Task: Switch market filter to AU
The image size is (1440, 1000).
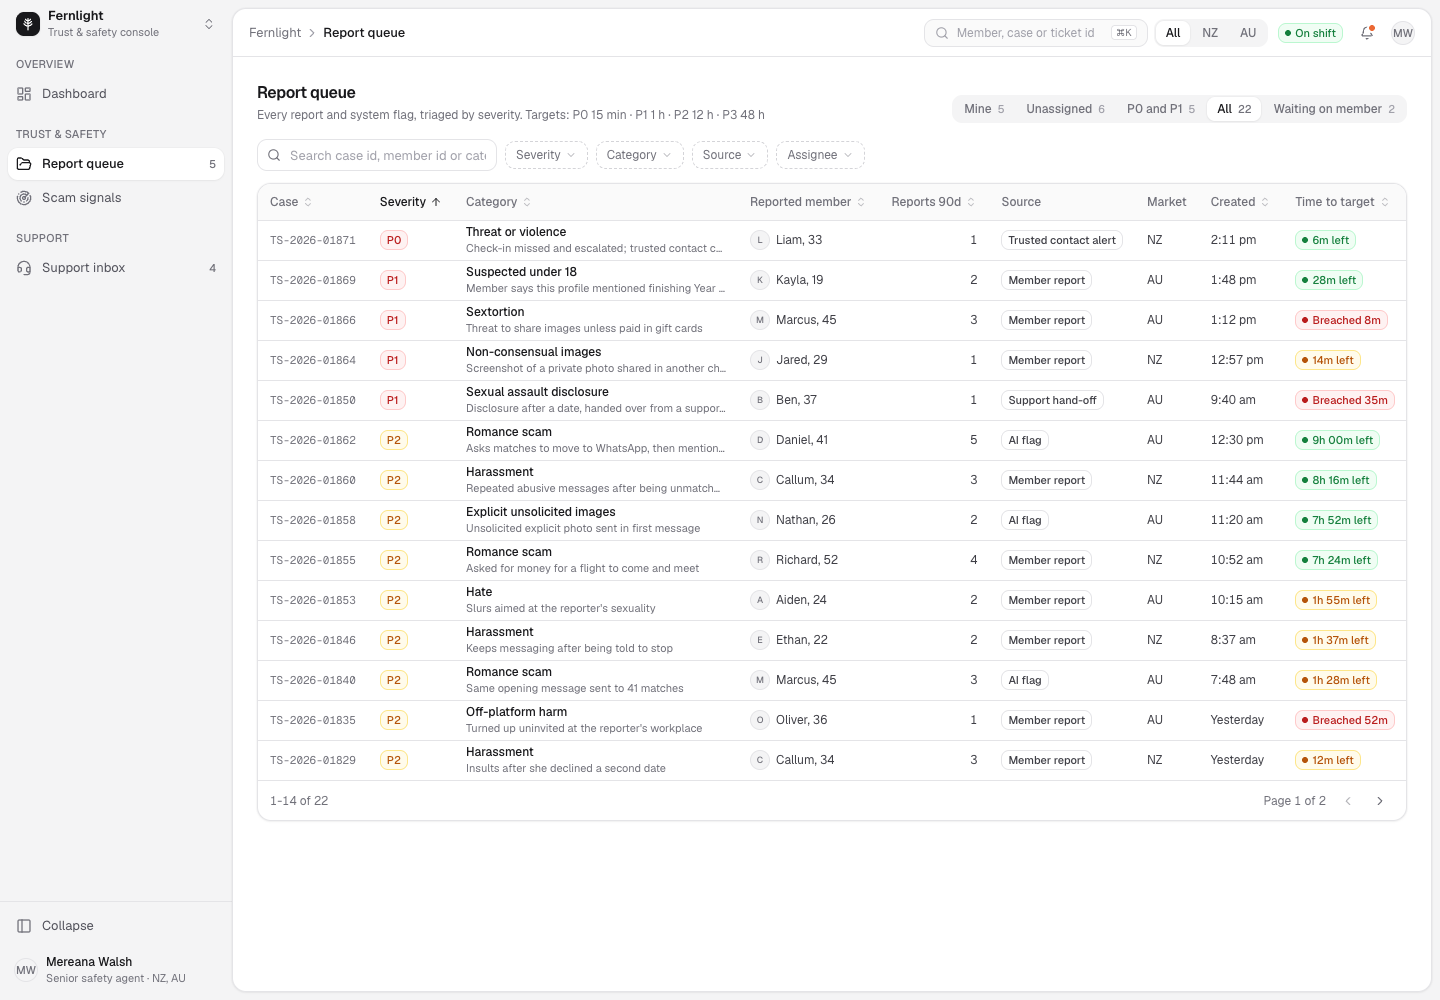Action: click(x=1248, y=33)
